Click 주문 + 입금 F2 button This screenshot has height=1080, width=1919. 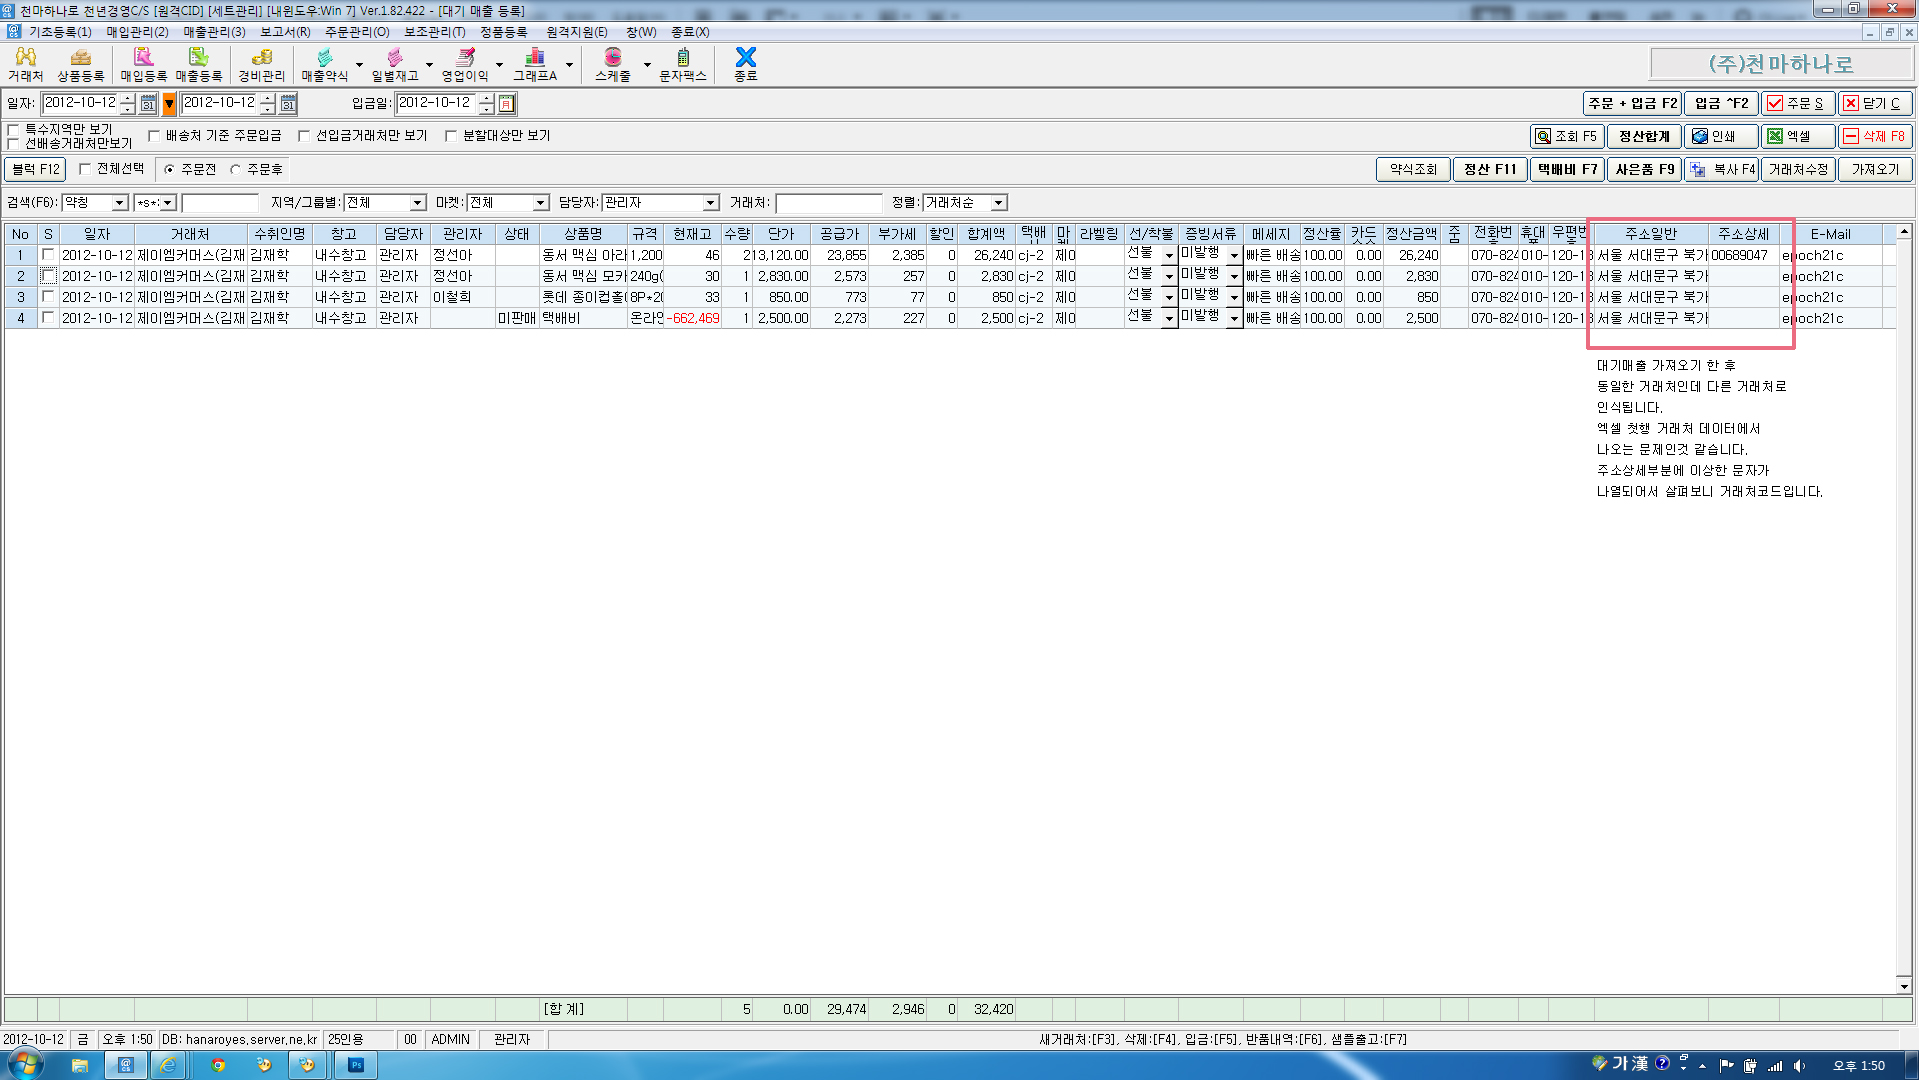(x=1632, y=103)
